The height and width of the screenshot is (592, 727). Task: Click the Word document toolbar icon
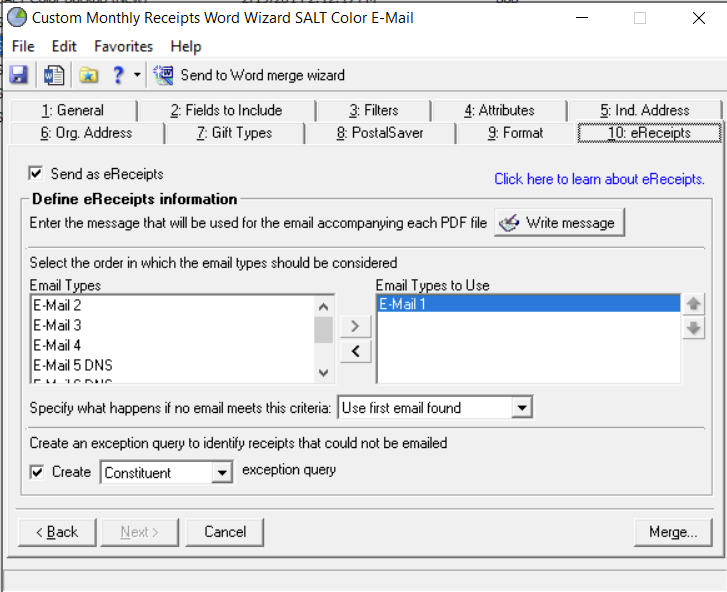tap(54, 75)
